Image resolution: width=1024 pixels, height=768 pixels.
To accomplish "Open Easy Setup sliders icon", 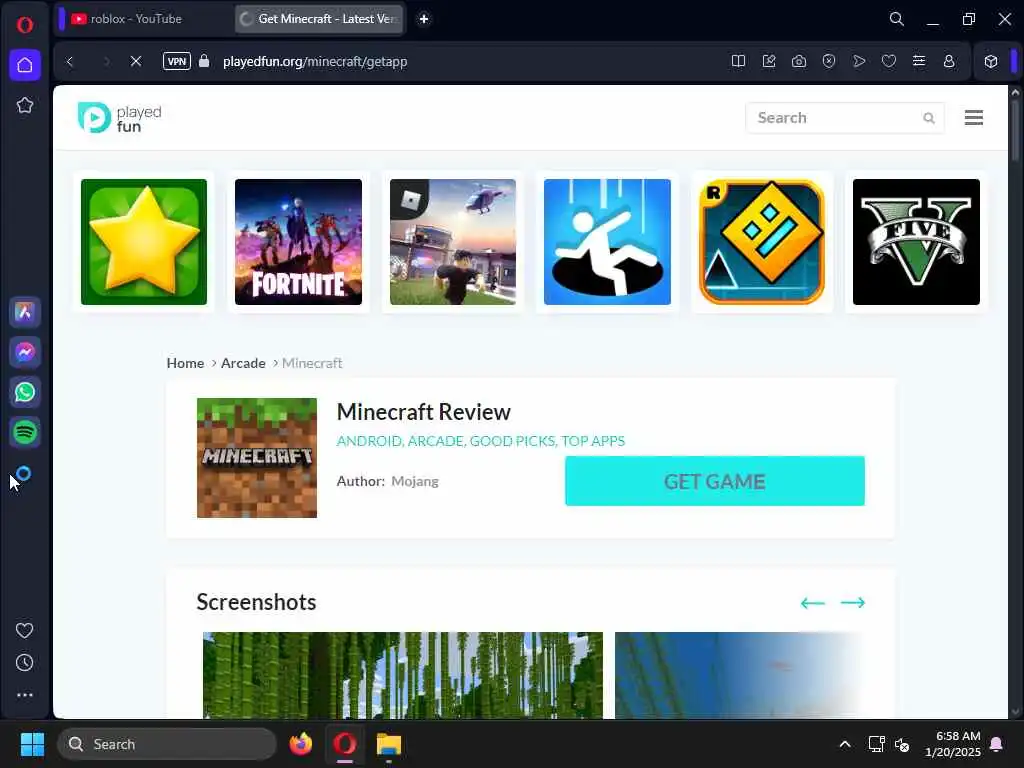I will pyautogui.click(x=919, y=61).
